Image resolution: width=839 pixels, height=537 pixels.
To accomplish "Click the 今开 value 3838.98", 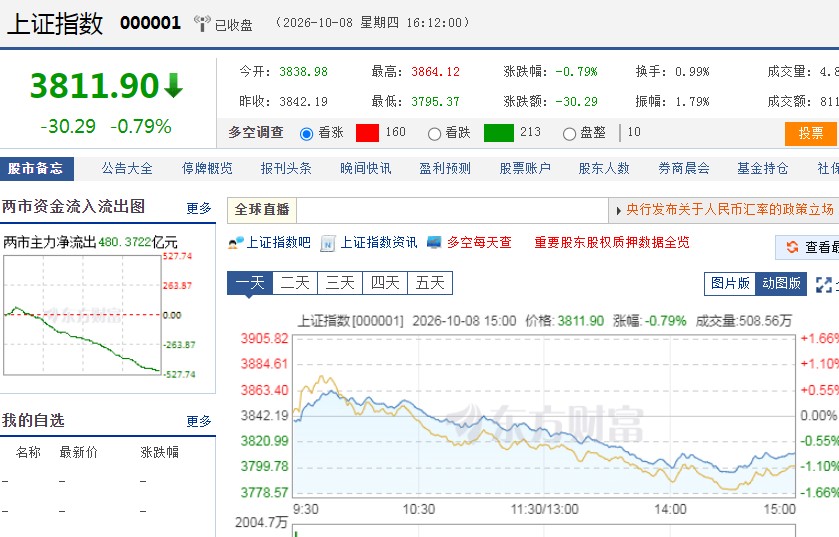I will 303,72.
